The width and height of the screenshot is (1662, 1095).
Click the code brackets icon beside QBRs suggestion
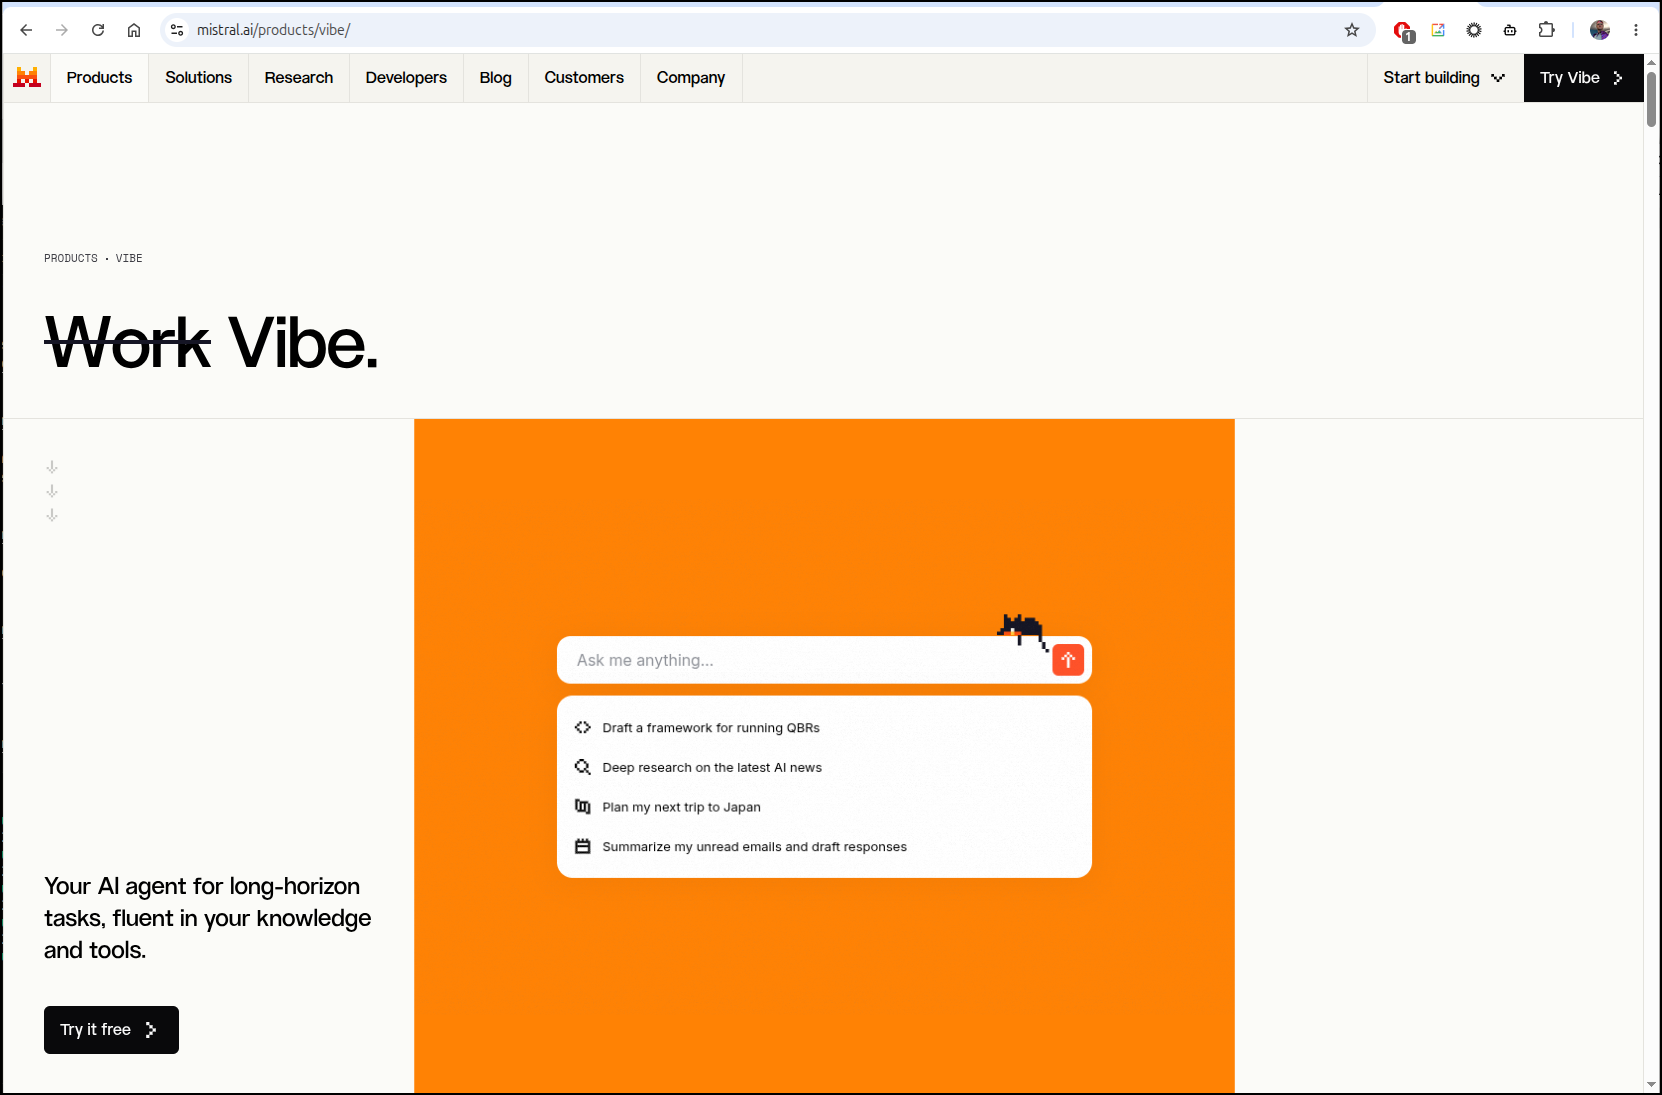click(583, 727)
